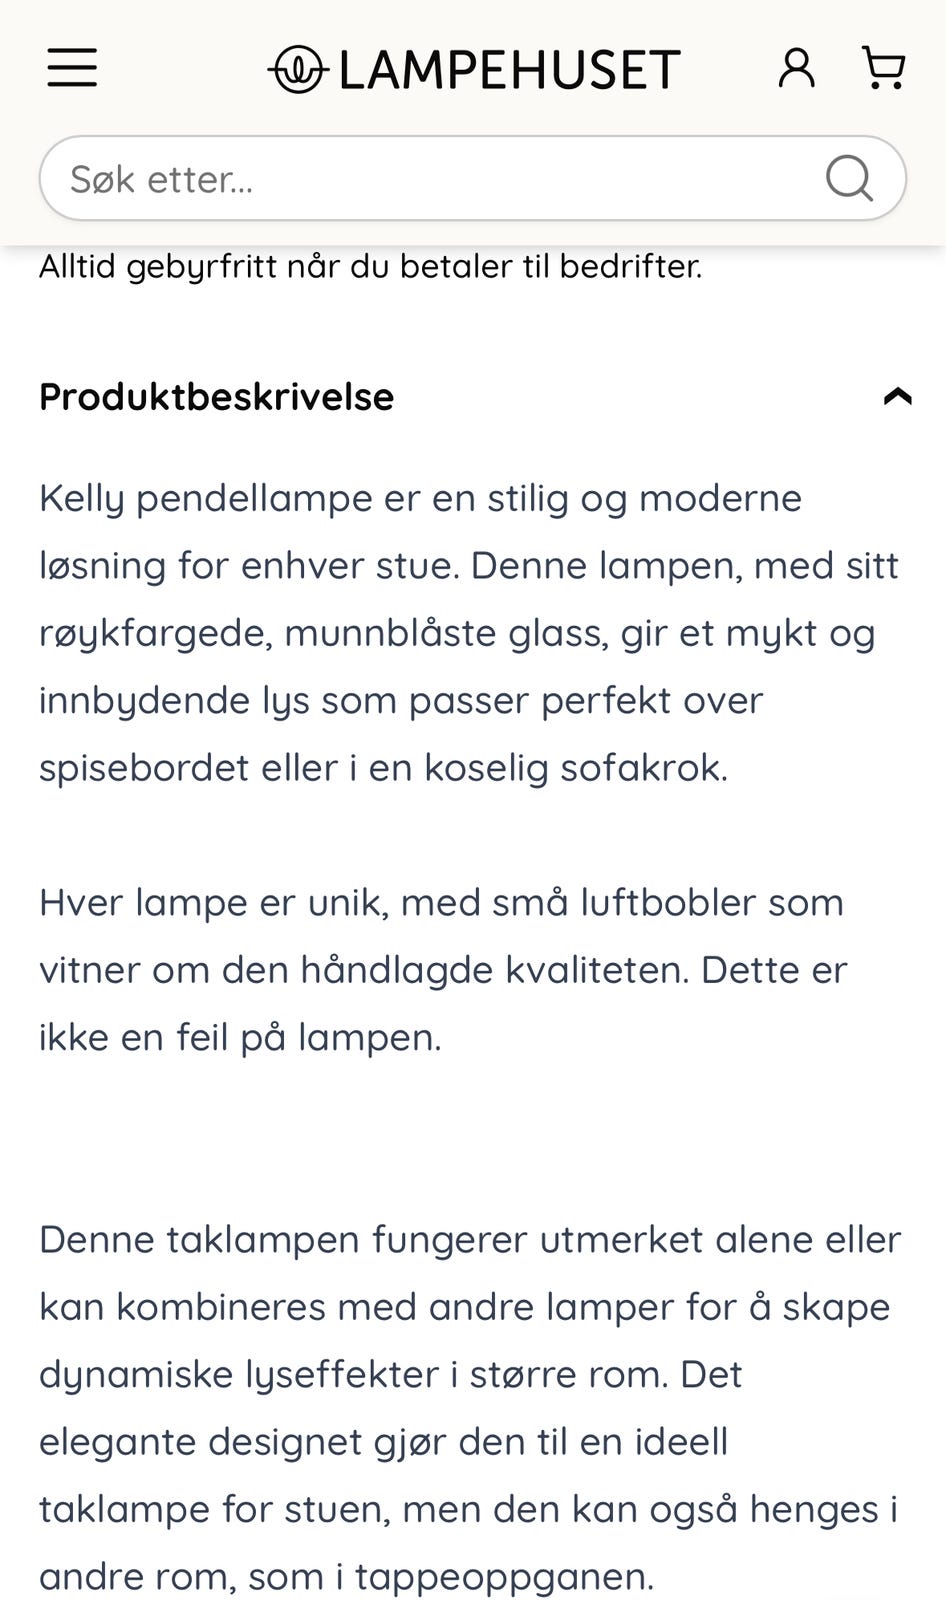946x1600 pixels.
Task: Click the Produktbeskrivelse heading
Action: tap(216, 396)
